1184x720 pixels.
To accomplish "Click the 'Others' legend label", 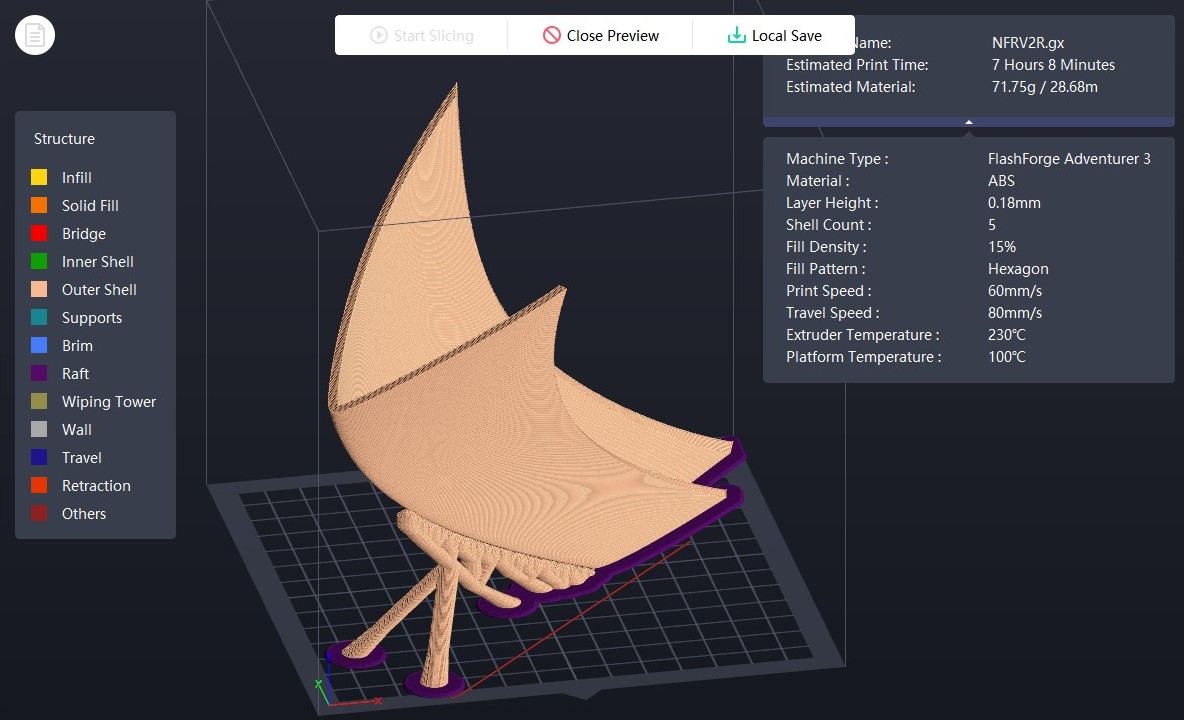I will [84, 513].
